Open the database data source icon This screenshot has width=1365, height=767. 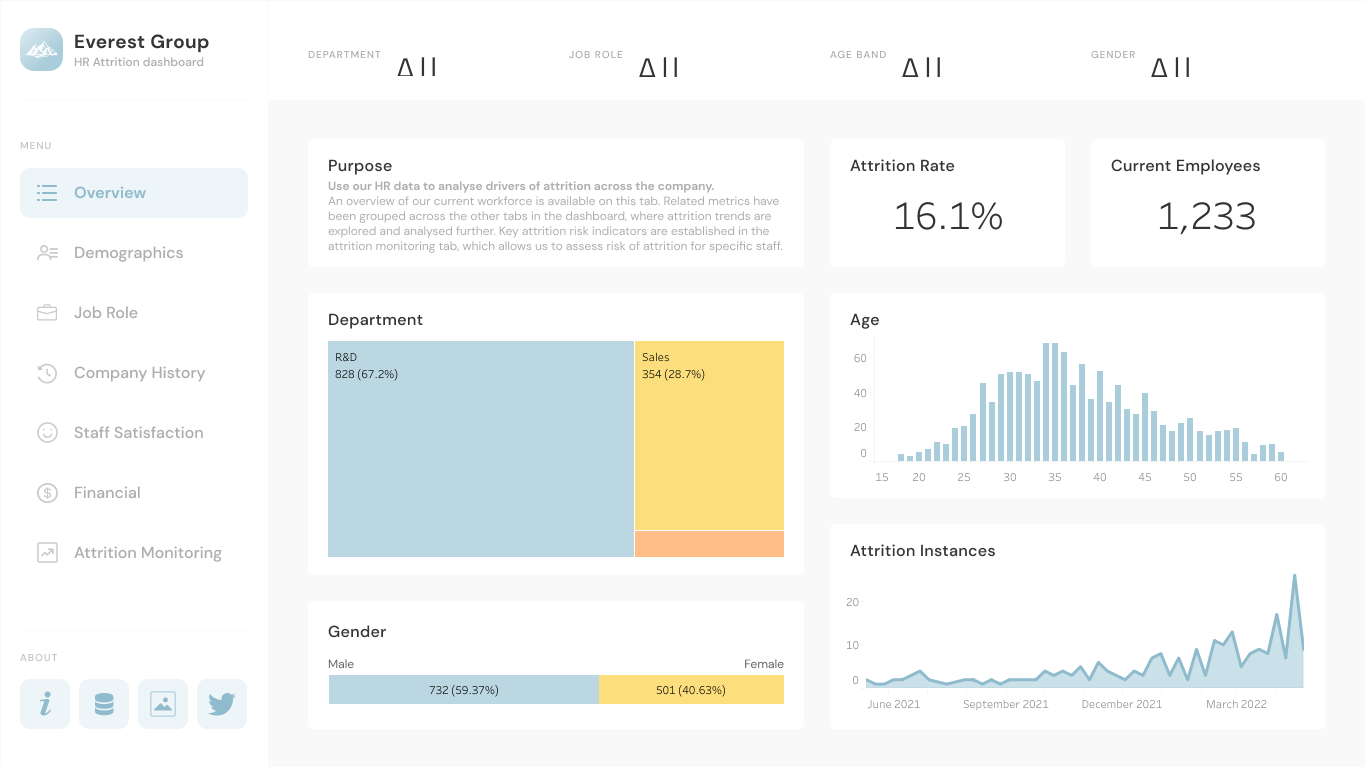[104, 703]
